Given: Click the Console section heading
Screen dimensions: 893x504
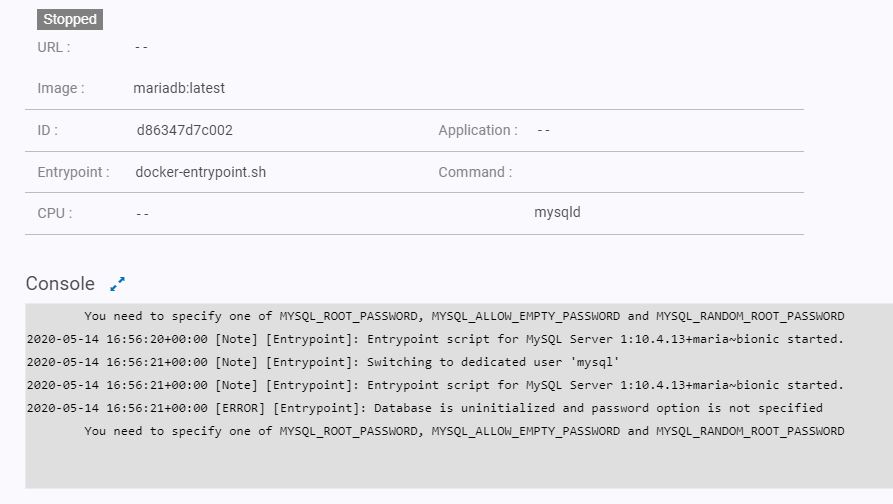Looking at the screenshot, I should click(60, 284).
